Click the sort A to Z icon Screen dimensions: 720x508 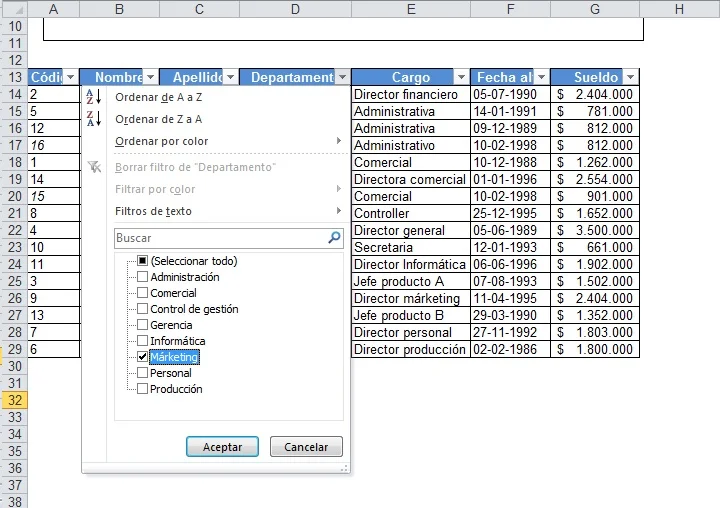tap(94, 97)
